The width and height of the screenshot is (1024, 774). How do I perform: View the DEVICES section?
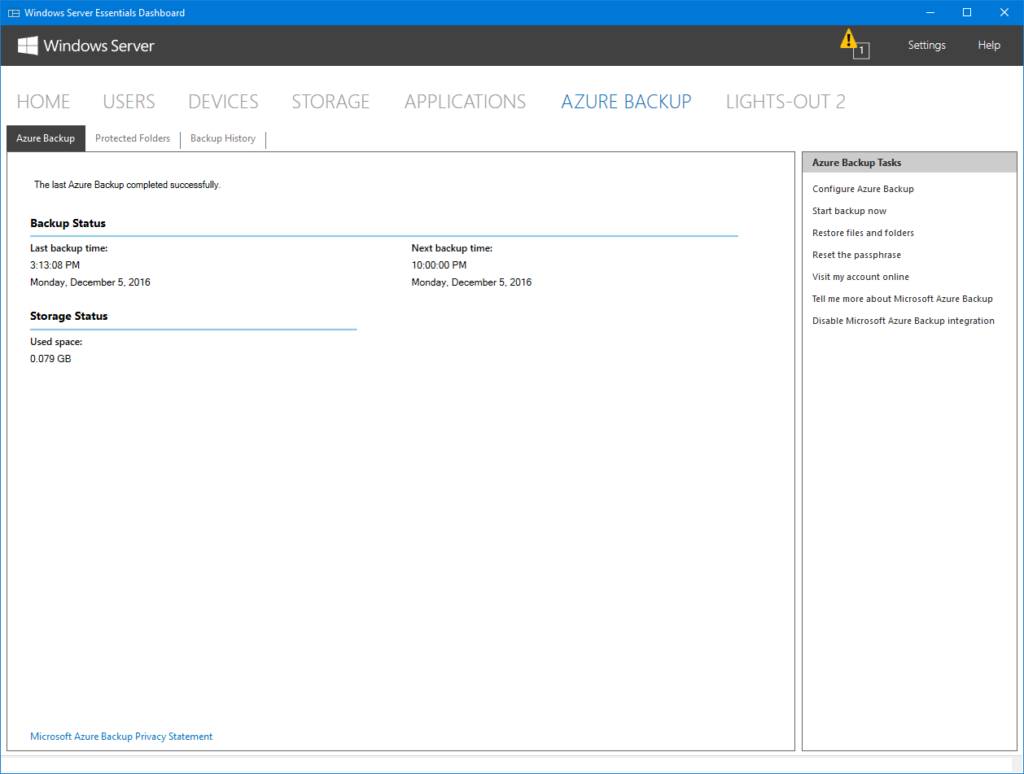click(x=222, y=101)
